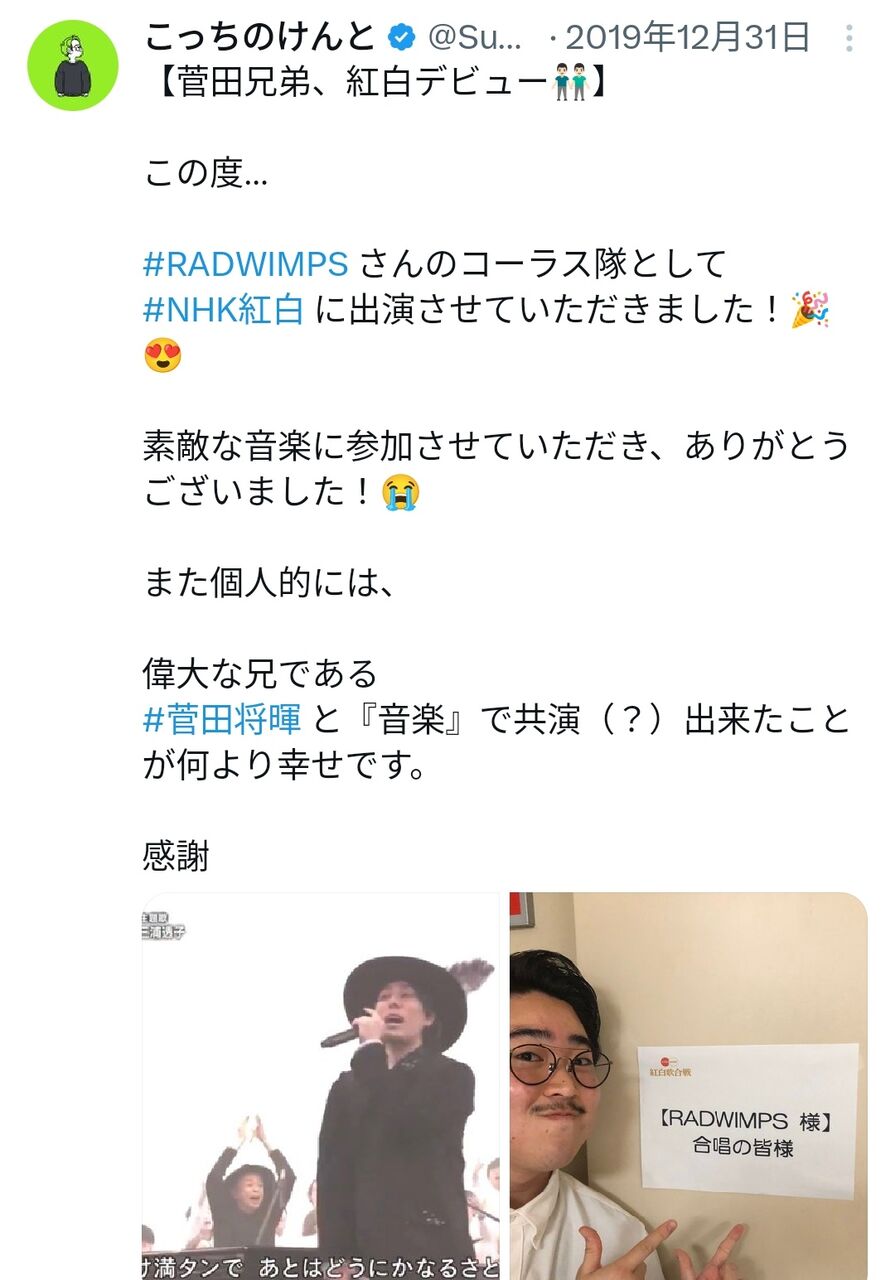Viewport: 895px width, 1280px height.
Task: Click the party popper emoji
Action: (x=810, y=310)
